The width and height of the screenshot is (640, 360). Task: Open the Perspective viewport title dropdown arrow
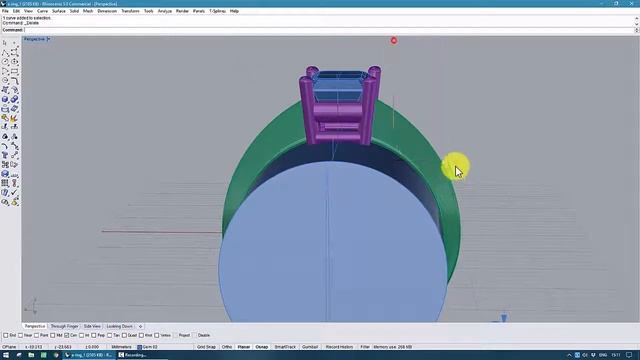pos(48,39)
